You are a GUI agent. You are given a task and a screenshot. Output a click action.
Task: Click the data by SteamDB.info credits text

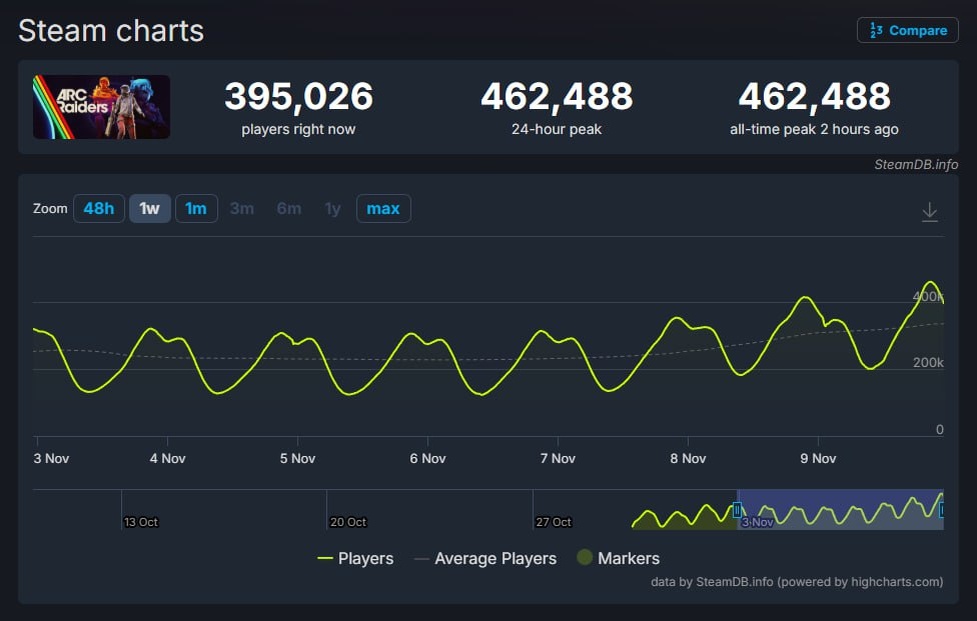[797, 582]
